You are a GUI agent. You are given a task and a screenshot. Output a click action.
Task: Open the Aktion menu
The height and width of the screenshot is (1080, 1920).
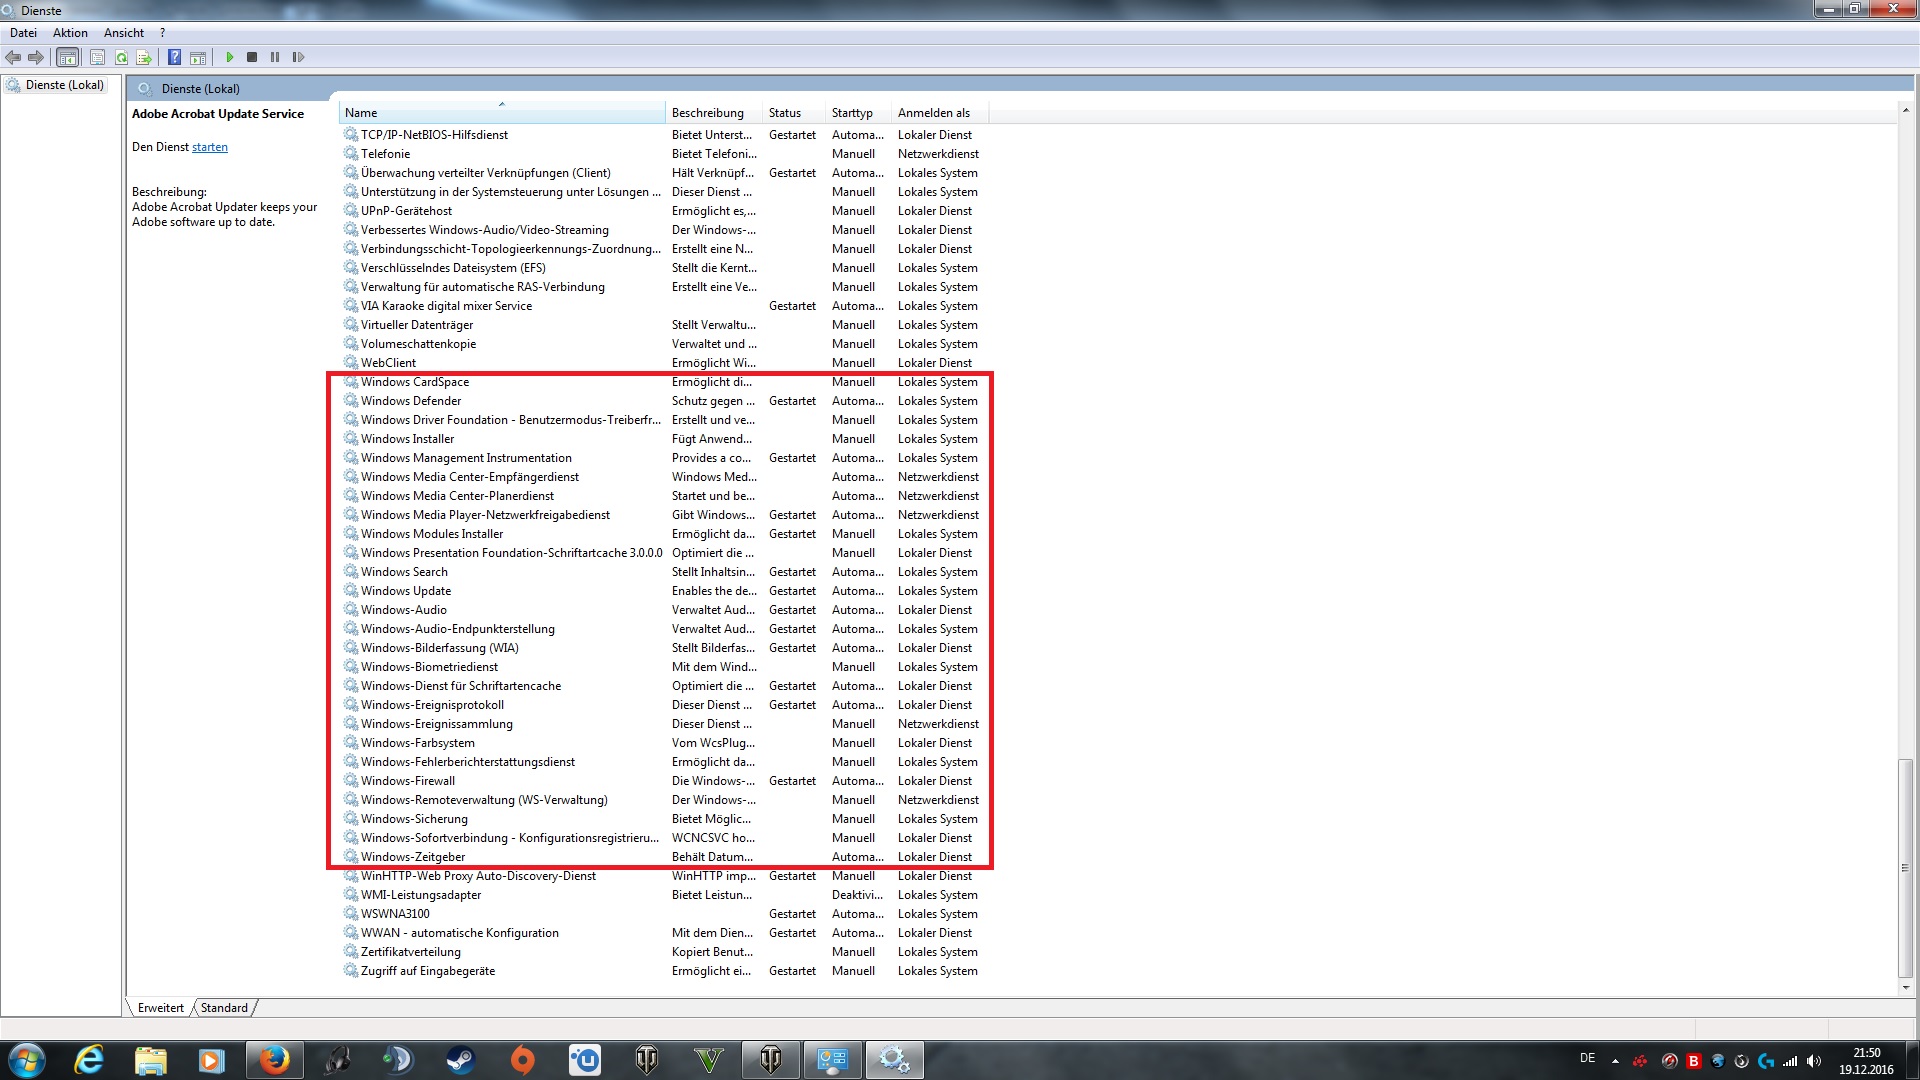tap(70, 33)
